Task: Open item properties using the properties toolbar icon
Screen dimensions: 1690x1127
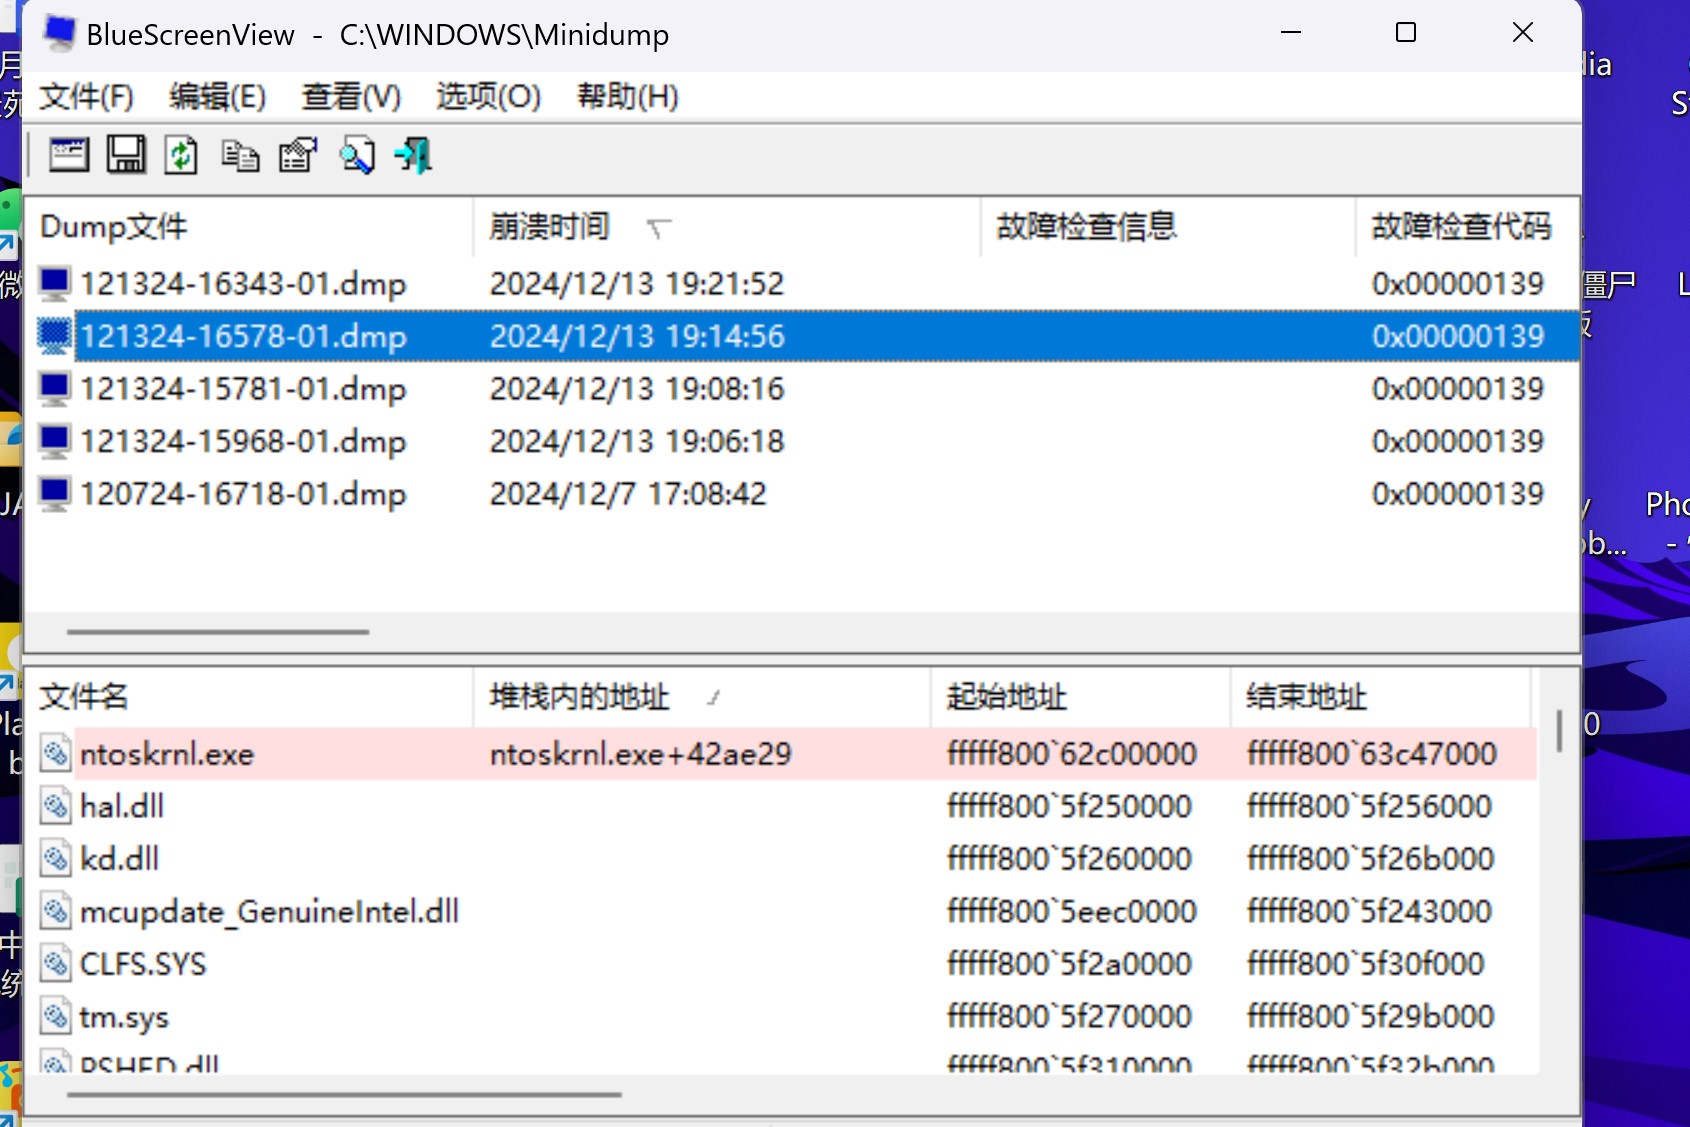Action: [297, 155]
